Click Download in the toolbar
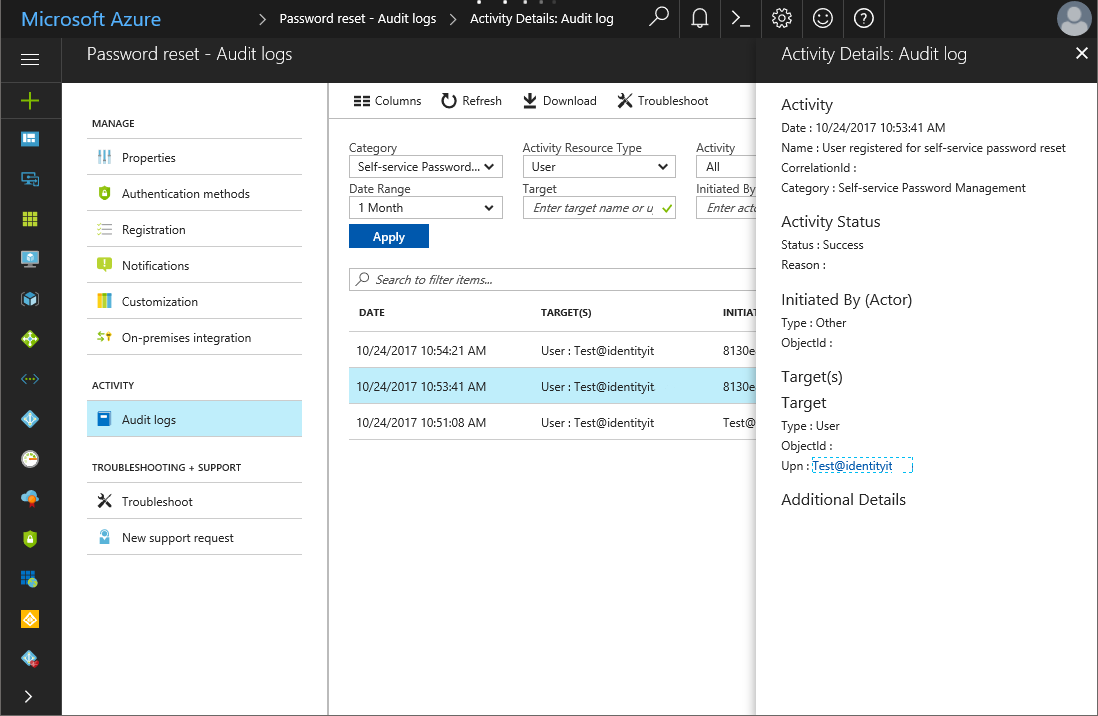 coord(560,101)
